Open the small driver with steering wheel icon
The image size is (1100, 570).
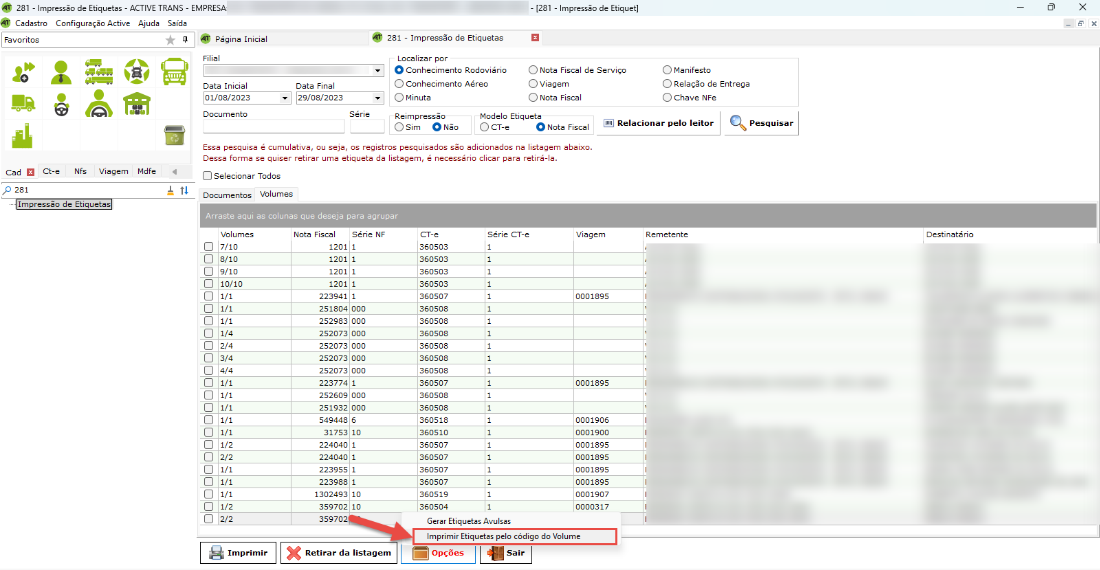tap(61, 104)
